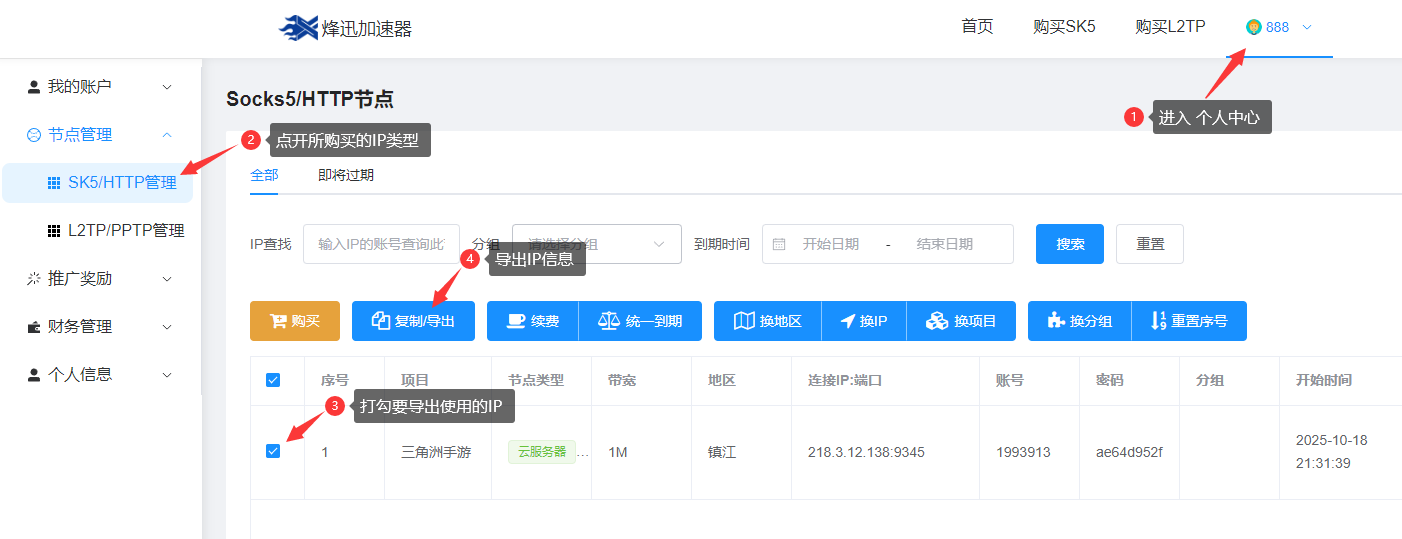Expand the 我的账户 sidebar menu

[x=100, y=87]
